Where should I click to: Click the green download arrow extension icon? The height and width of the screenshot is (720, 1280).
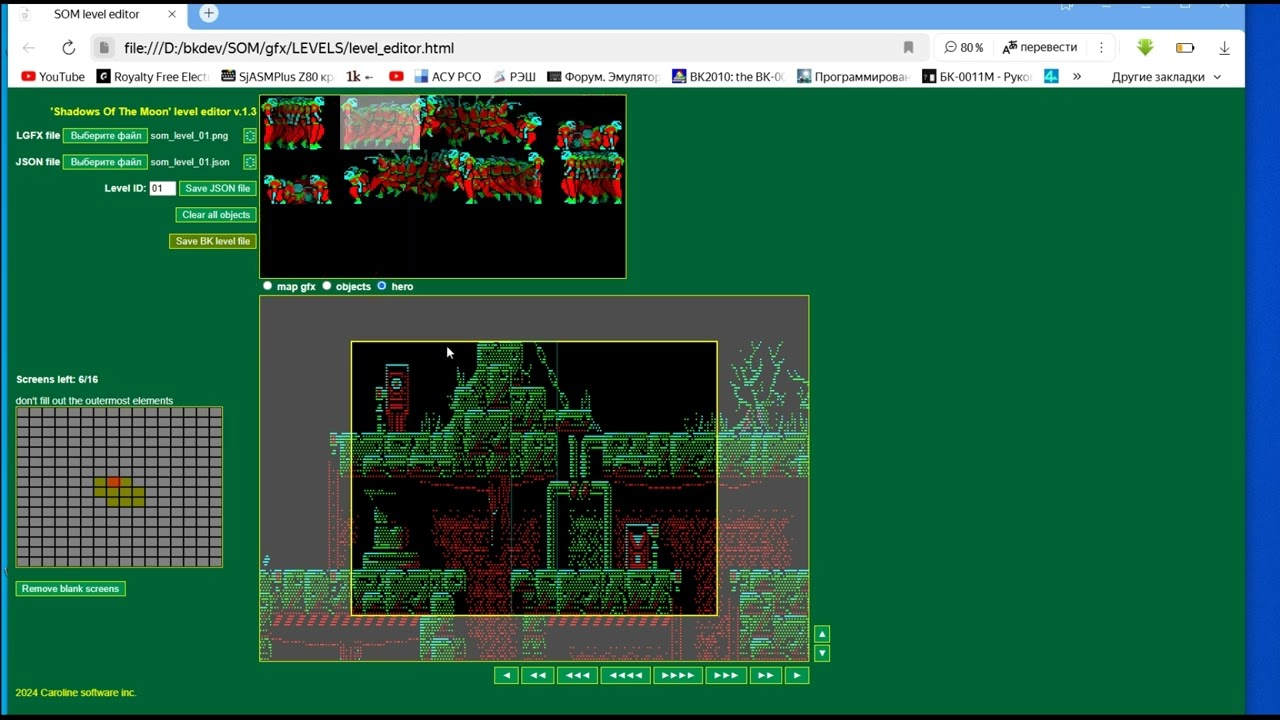[1145, 47]
